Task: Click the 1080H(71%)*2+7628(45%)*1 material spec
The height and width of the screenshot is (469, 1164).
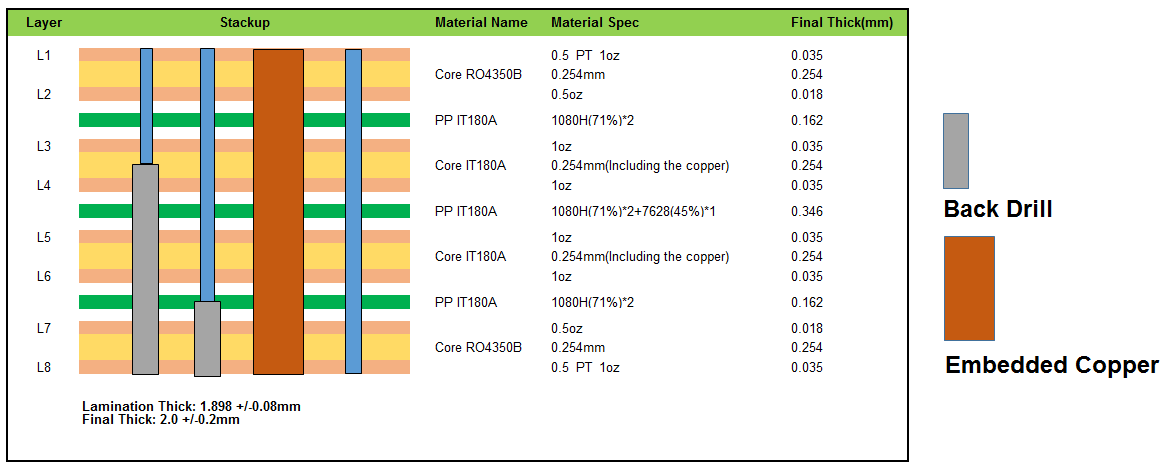Action: click(633, 211)
